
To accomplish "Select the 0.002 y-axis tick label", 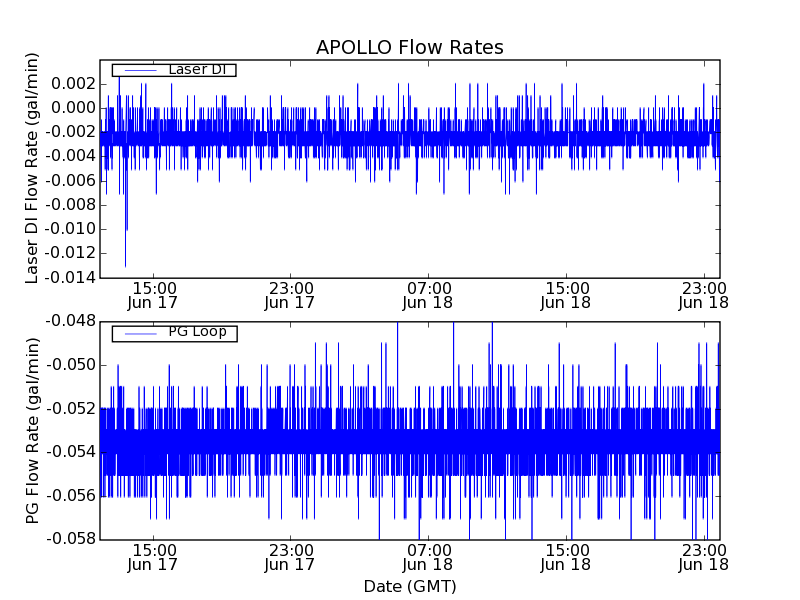I will click(x=73, y=83).
